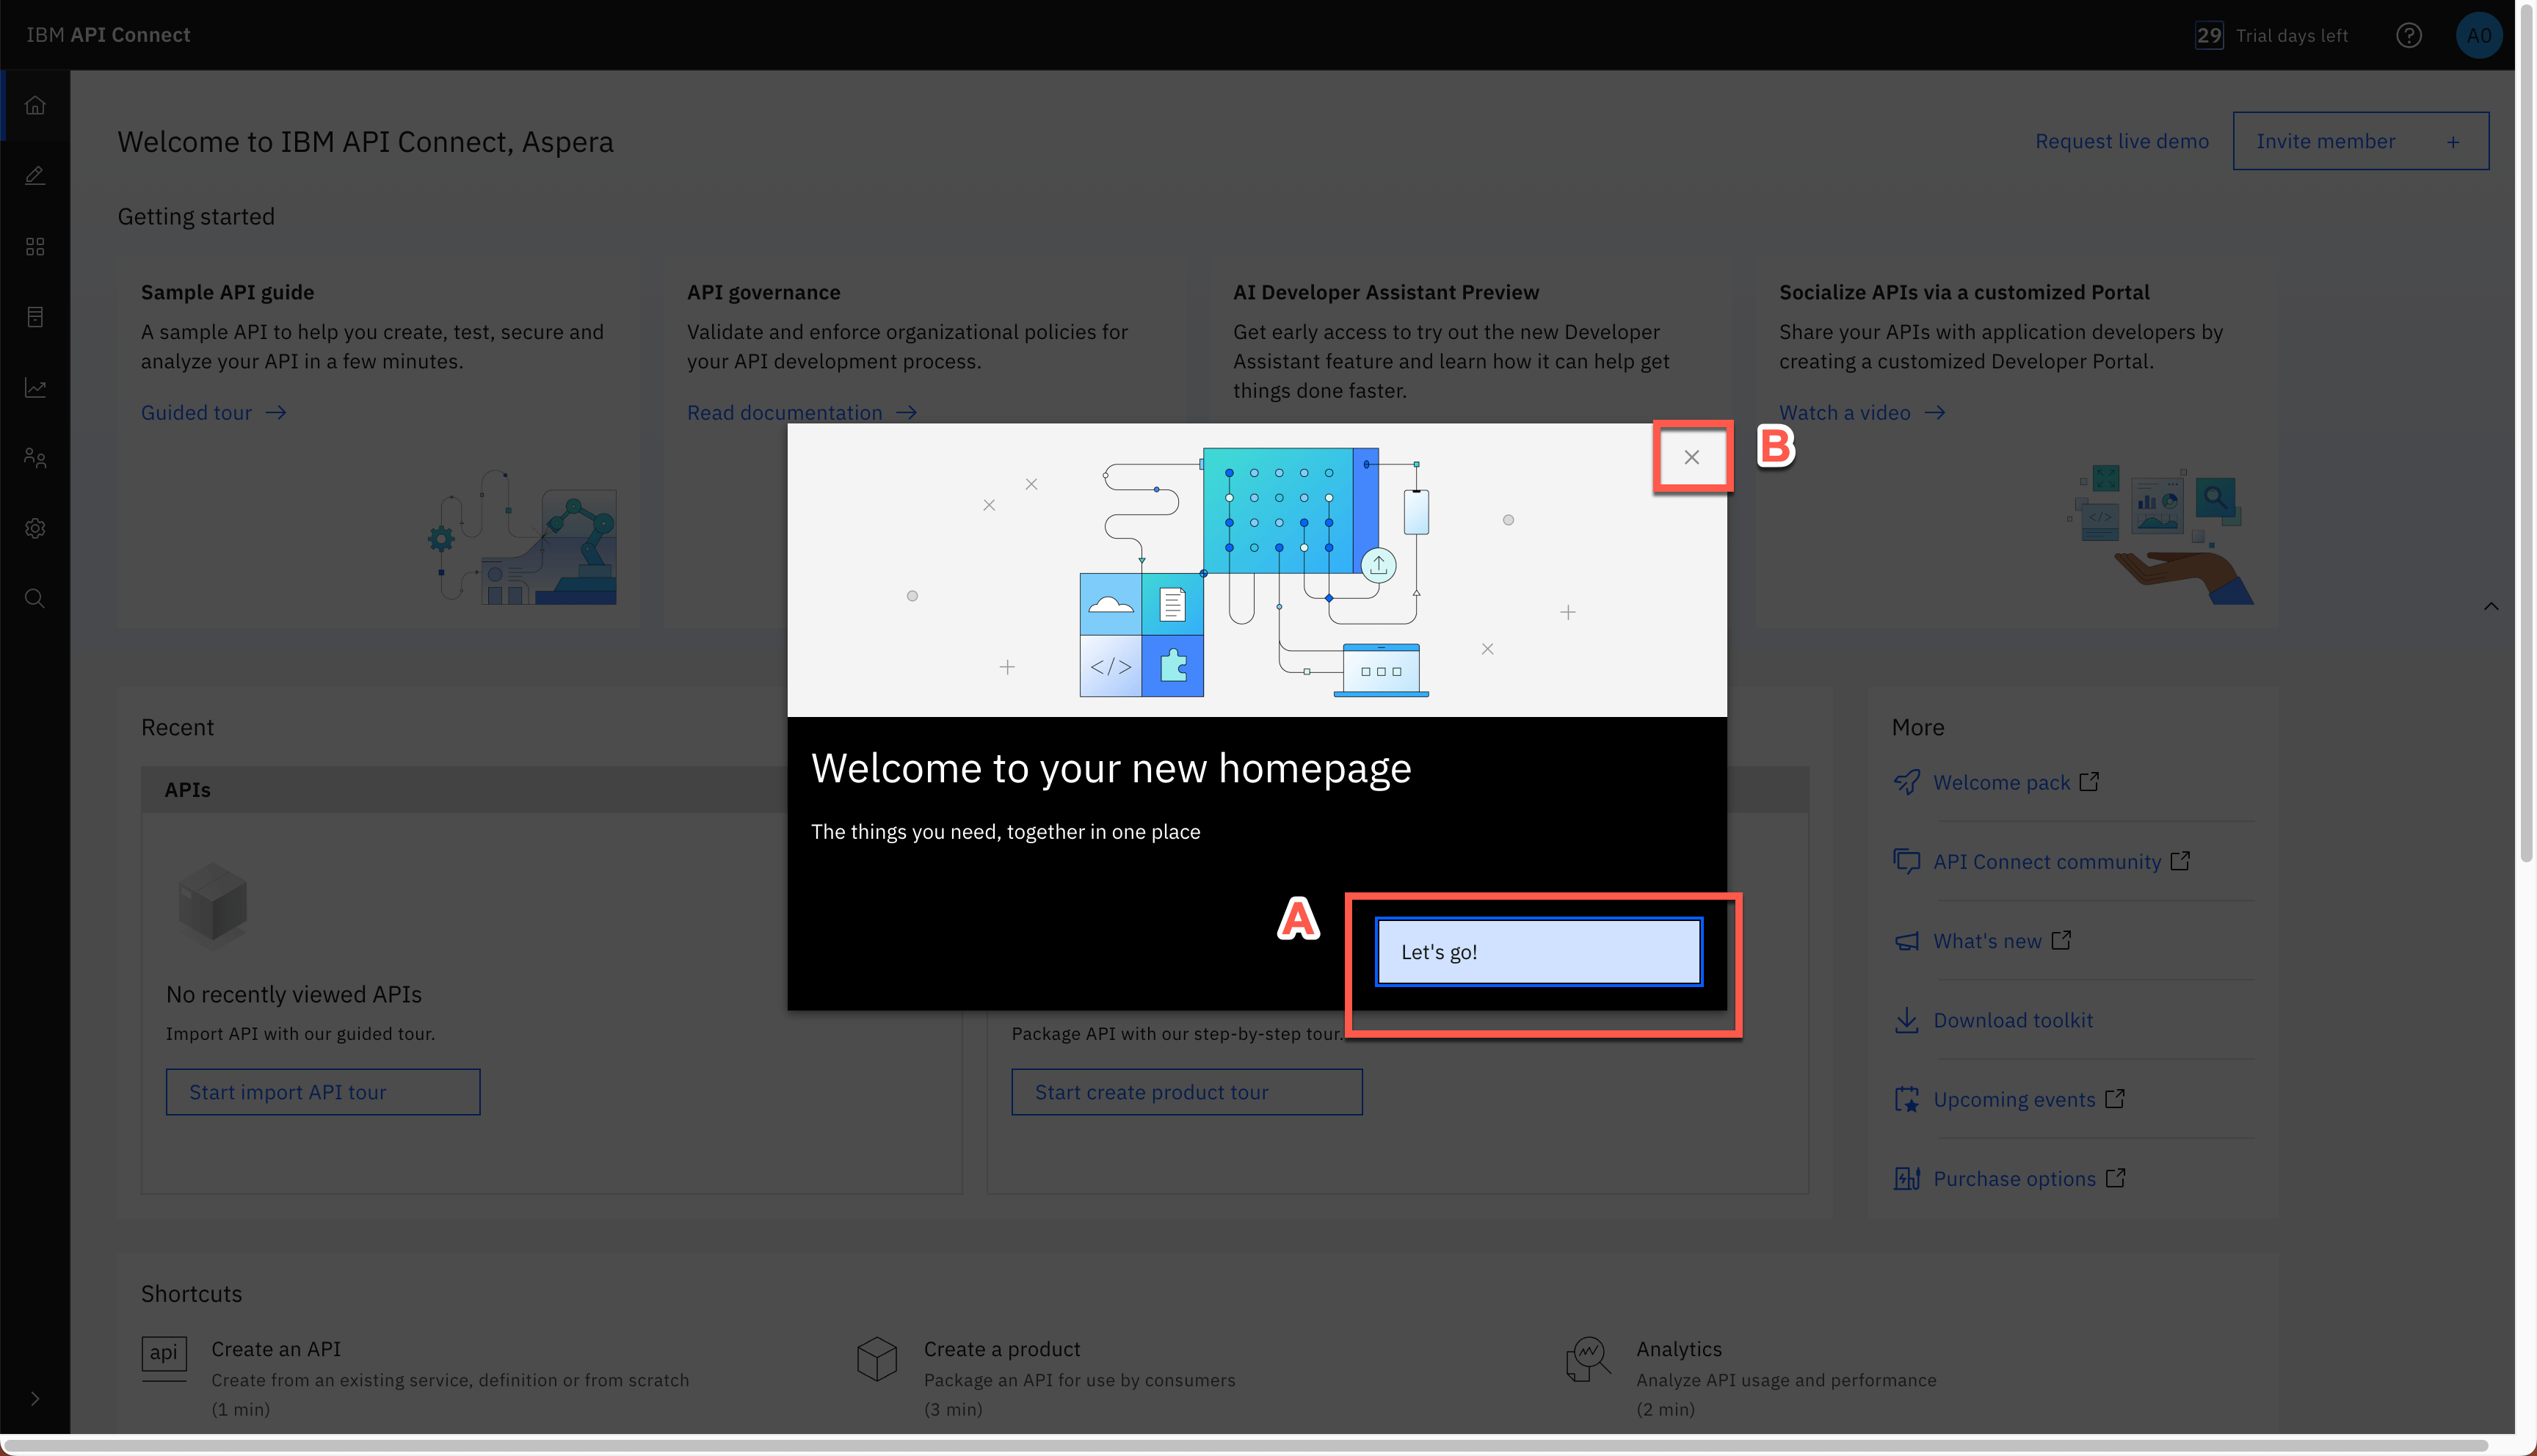Click the Search magnifier icon in sidebar
The image size is (2537, 1456).
pyautogui.click(x=35, y=599)
